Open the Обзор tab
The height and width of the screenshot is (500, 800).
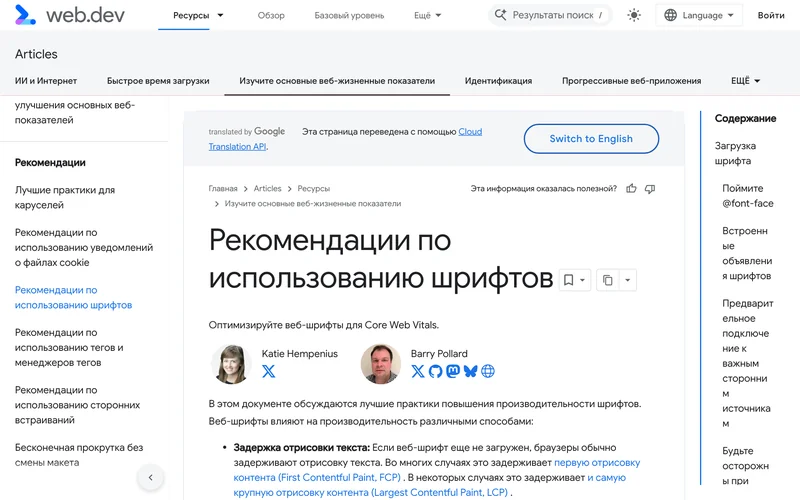[x=271, y=15]
